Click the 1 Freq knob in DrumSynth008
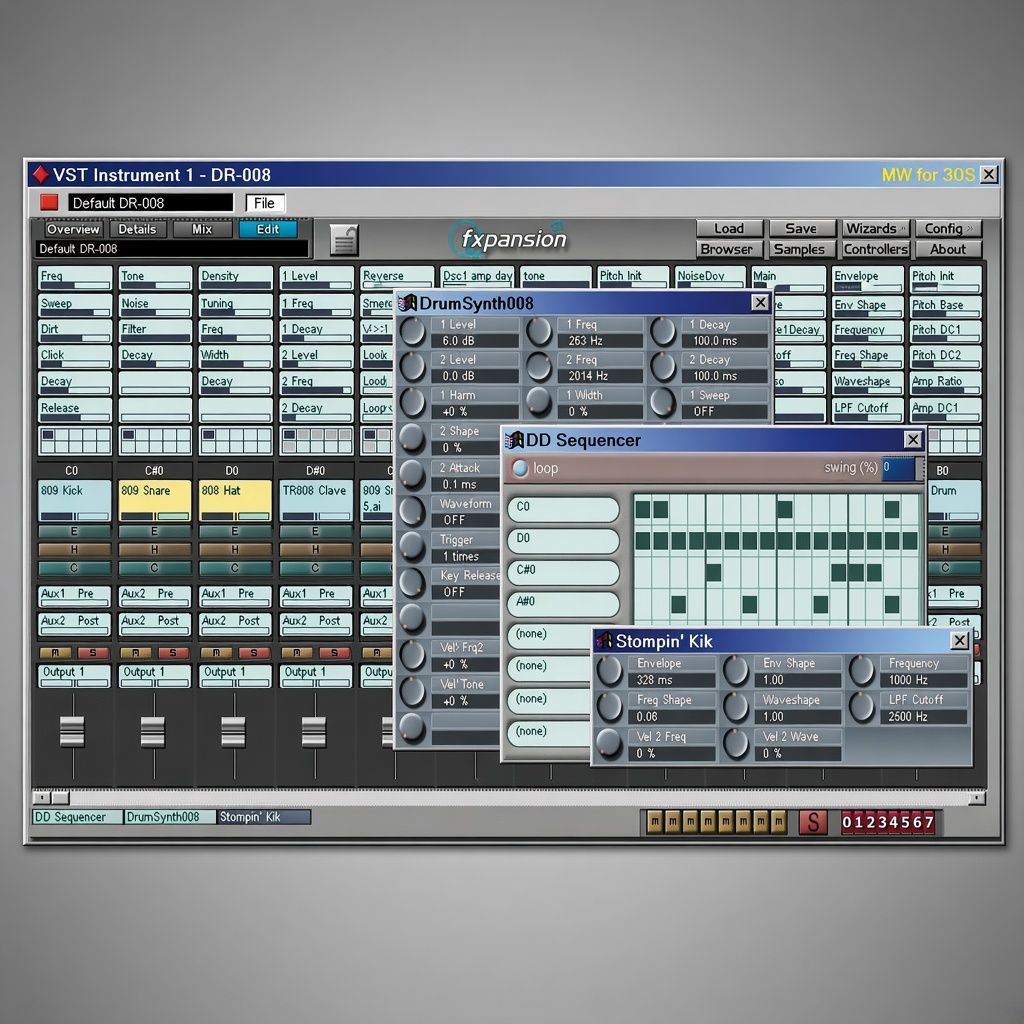Image resolution: width=1024 pixels, height=1024 pixels. click(539, 331)
